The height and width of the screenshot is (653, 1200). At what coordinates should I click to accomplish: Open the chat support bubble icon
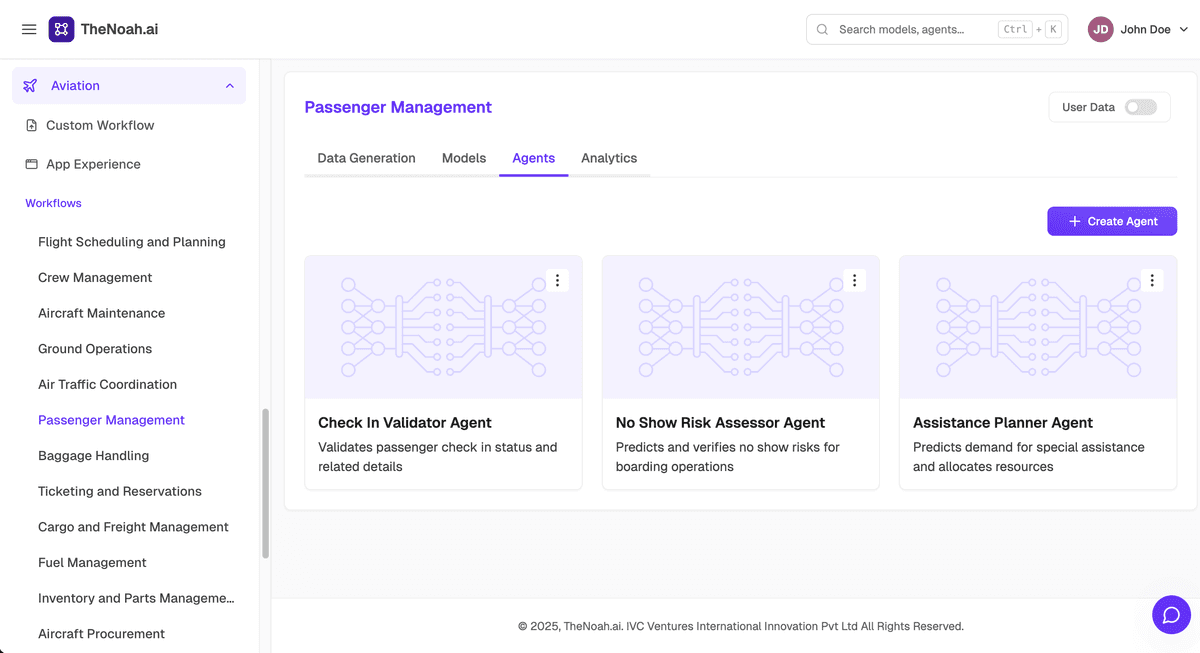(1171, 614)
